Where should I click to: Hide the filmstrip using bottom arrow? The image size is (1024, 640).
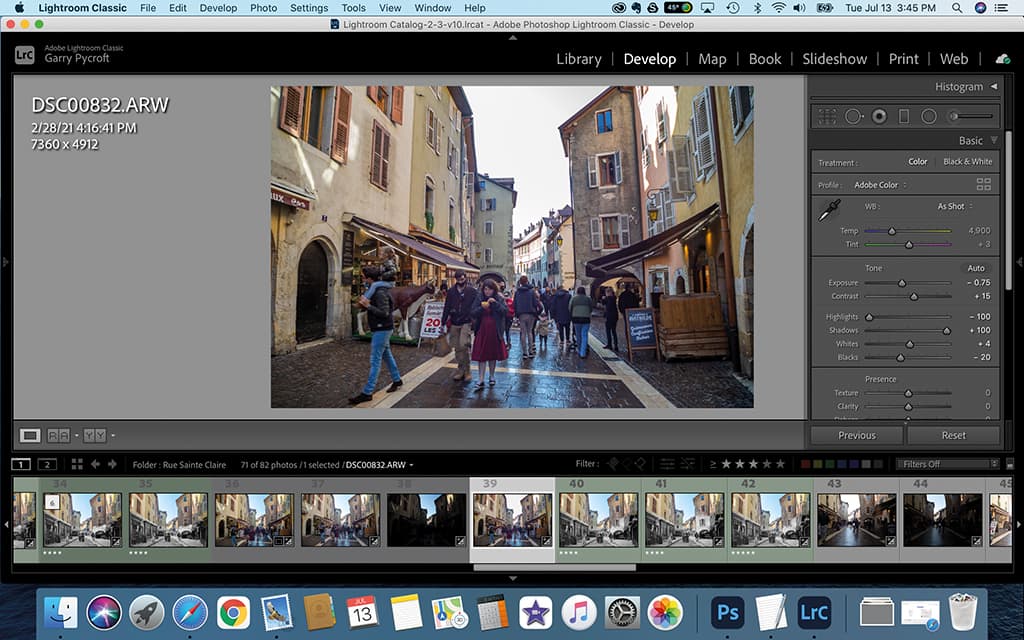pyautogui.click(x=513, y=578)
